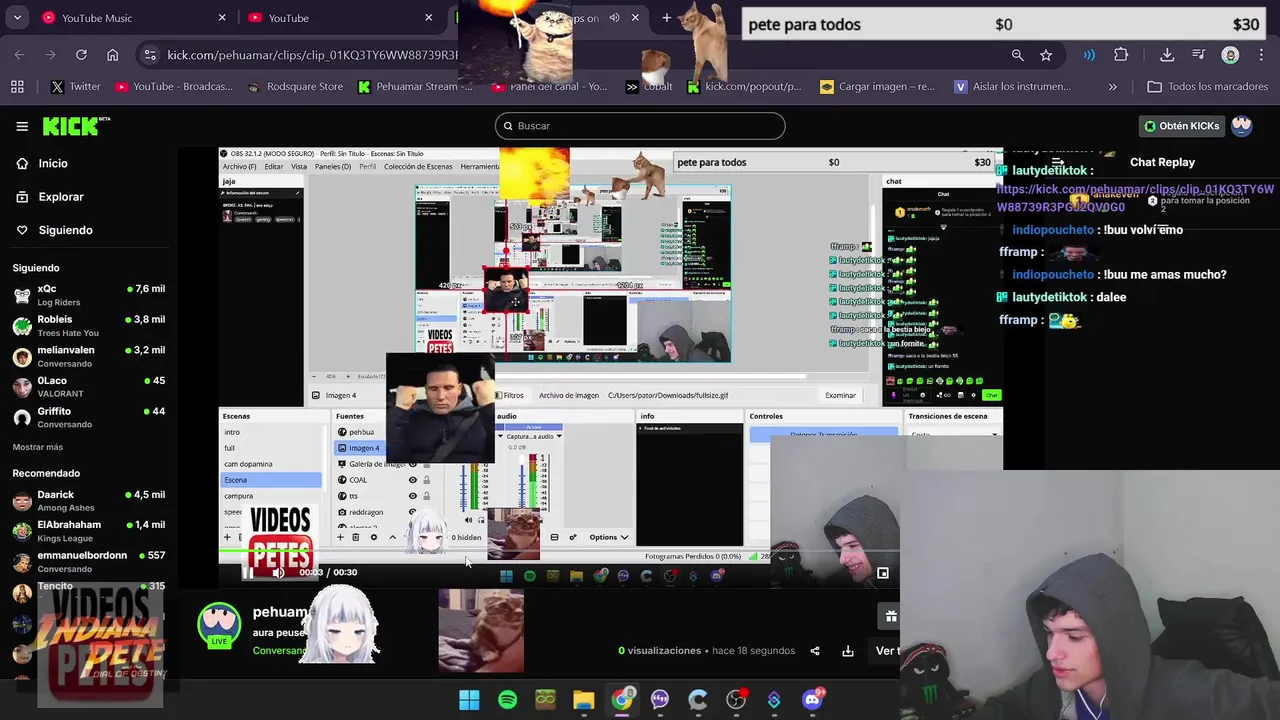
Task: Mute the clip player volume
Action: point(278,573)
